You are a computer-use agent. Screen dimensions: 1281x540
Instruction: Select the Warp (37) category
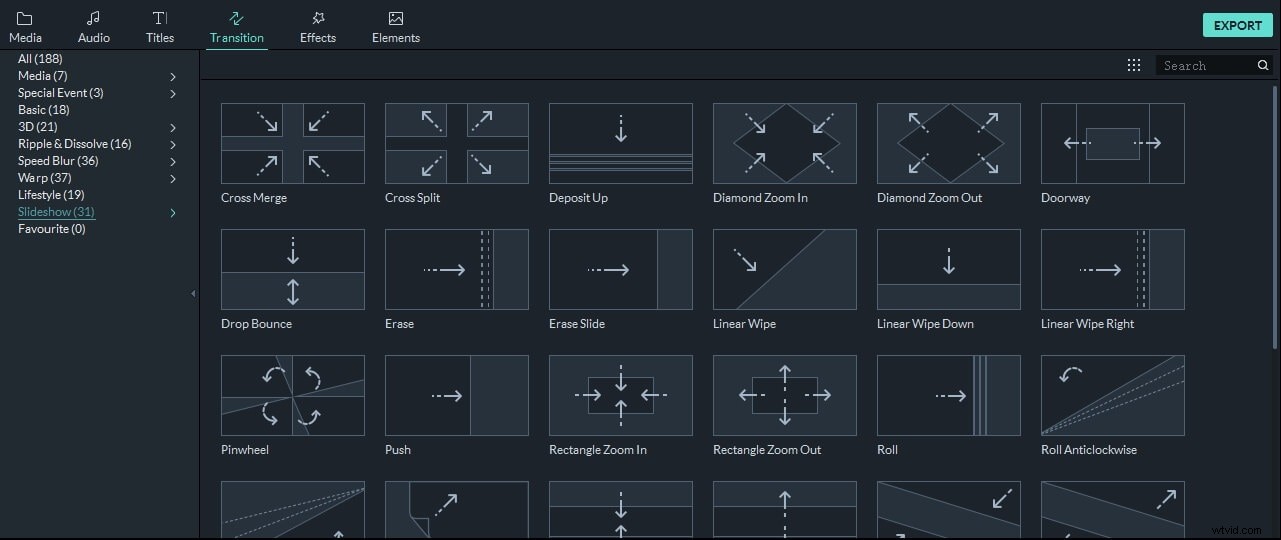[45, 178]
